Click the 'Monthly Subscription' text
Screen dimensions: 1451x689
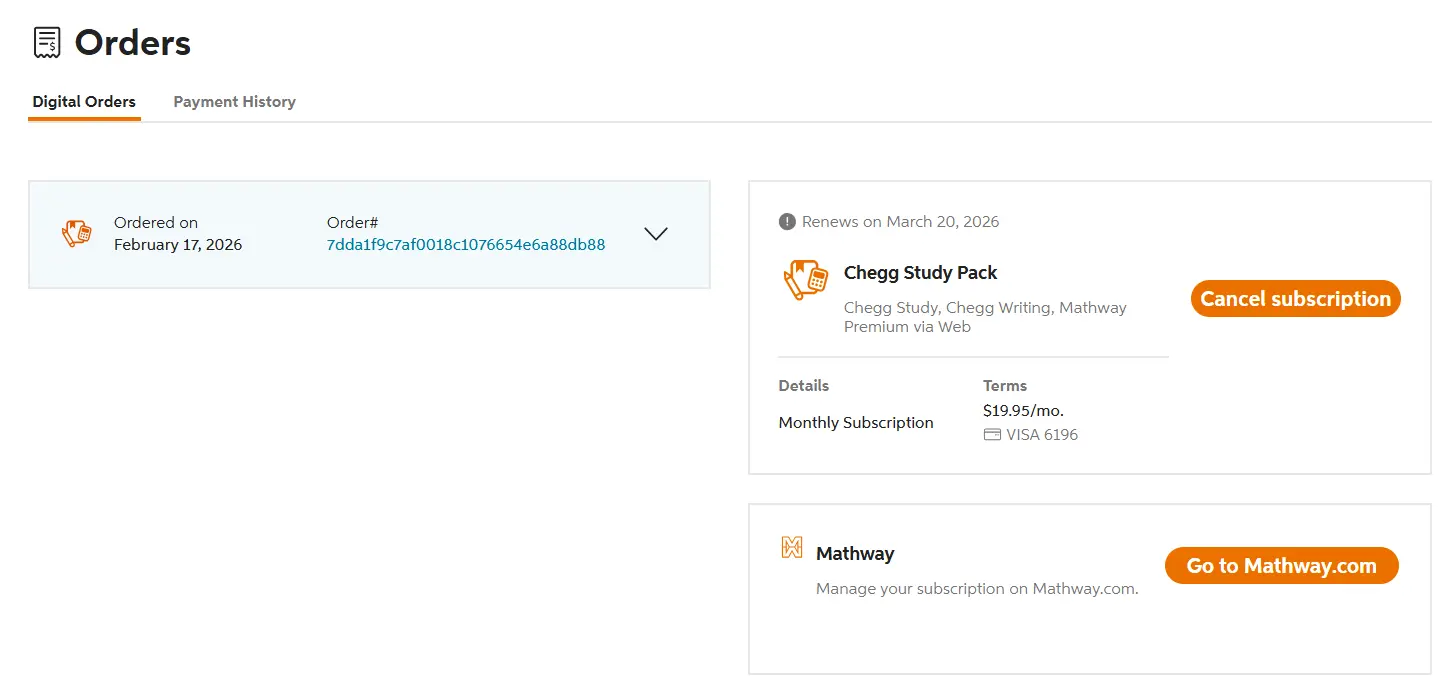coord(856,423)
